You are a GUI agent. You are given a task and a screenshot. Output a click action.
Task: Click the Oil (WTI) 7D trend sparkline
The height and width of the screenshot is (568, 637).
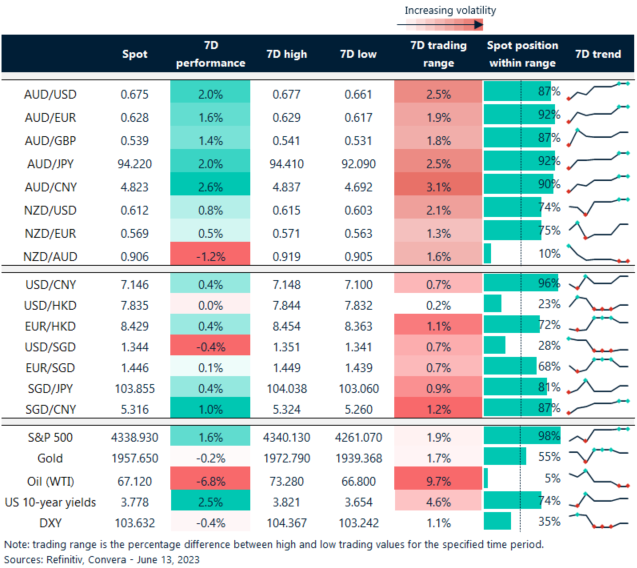tap(598, 478)
